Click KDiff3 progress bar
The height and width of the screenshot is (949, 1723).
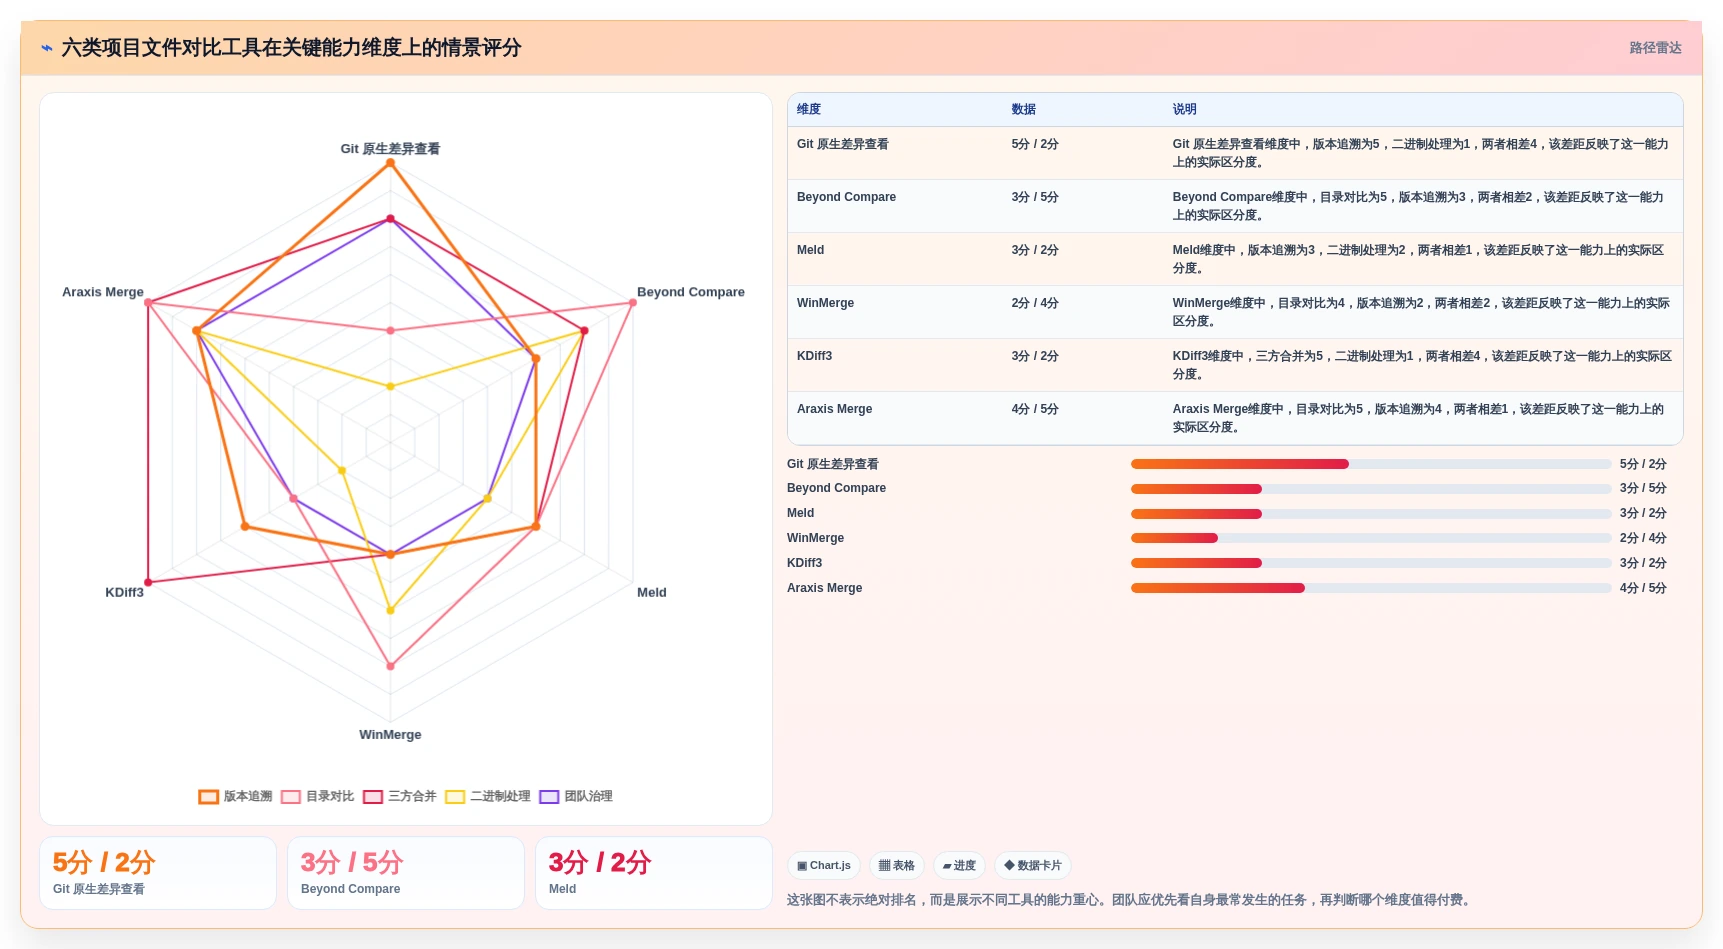click(1371, 563)
